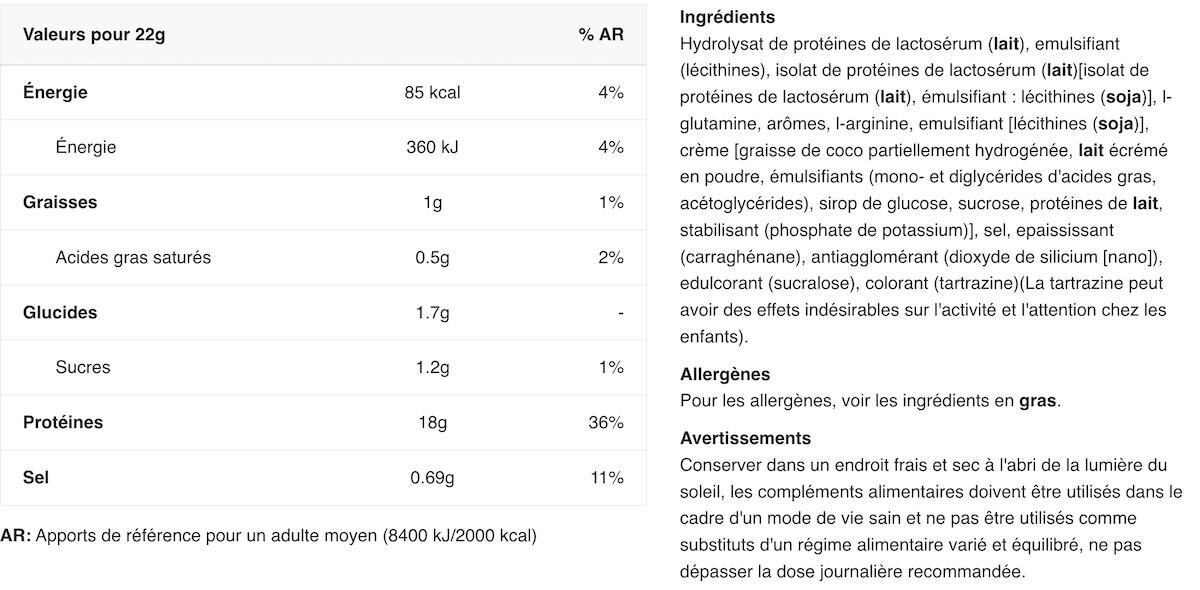The height and width of the screenshot is (590, 1200).
Task: Click the "Sucres" row label
Action: (x=83, y=367)
